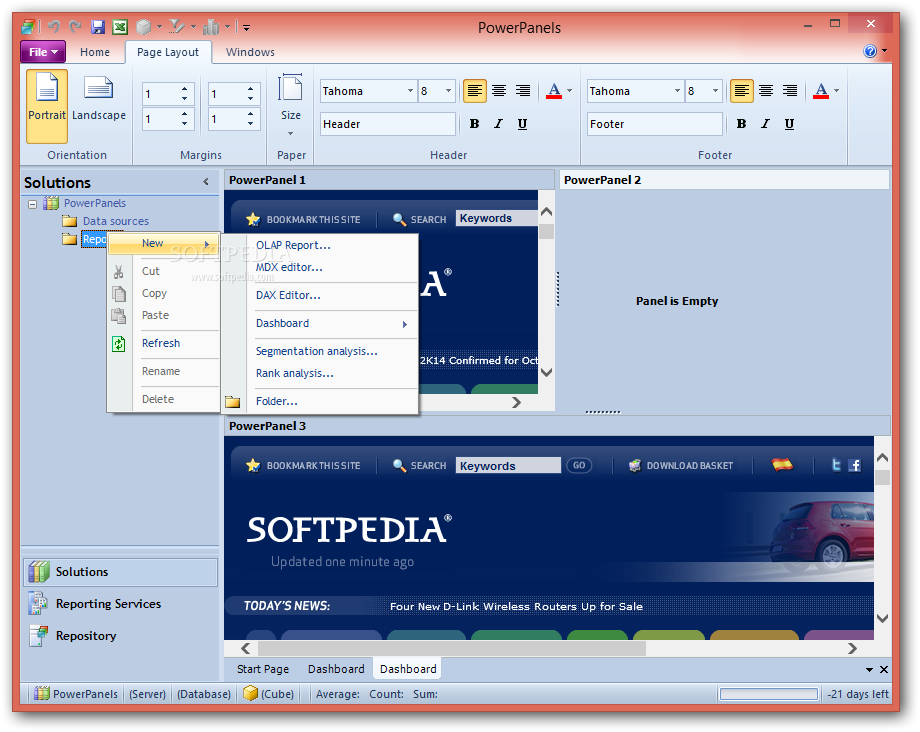
Task: Toggle Italic in Footer group
Action: (765, 124)
